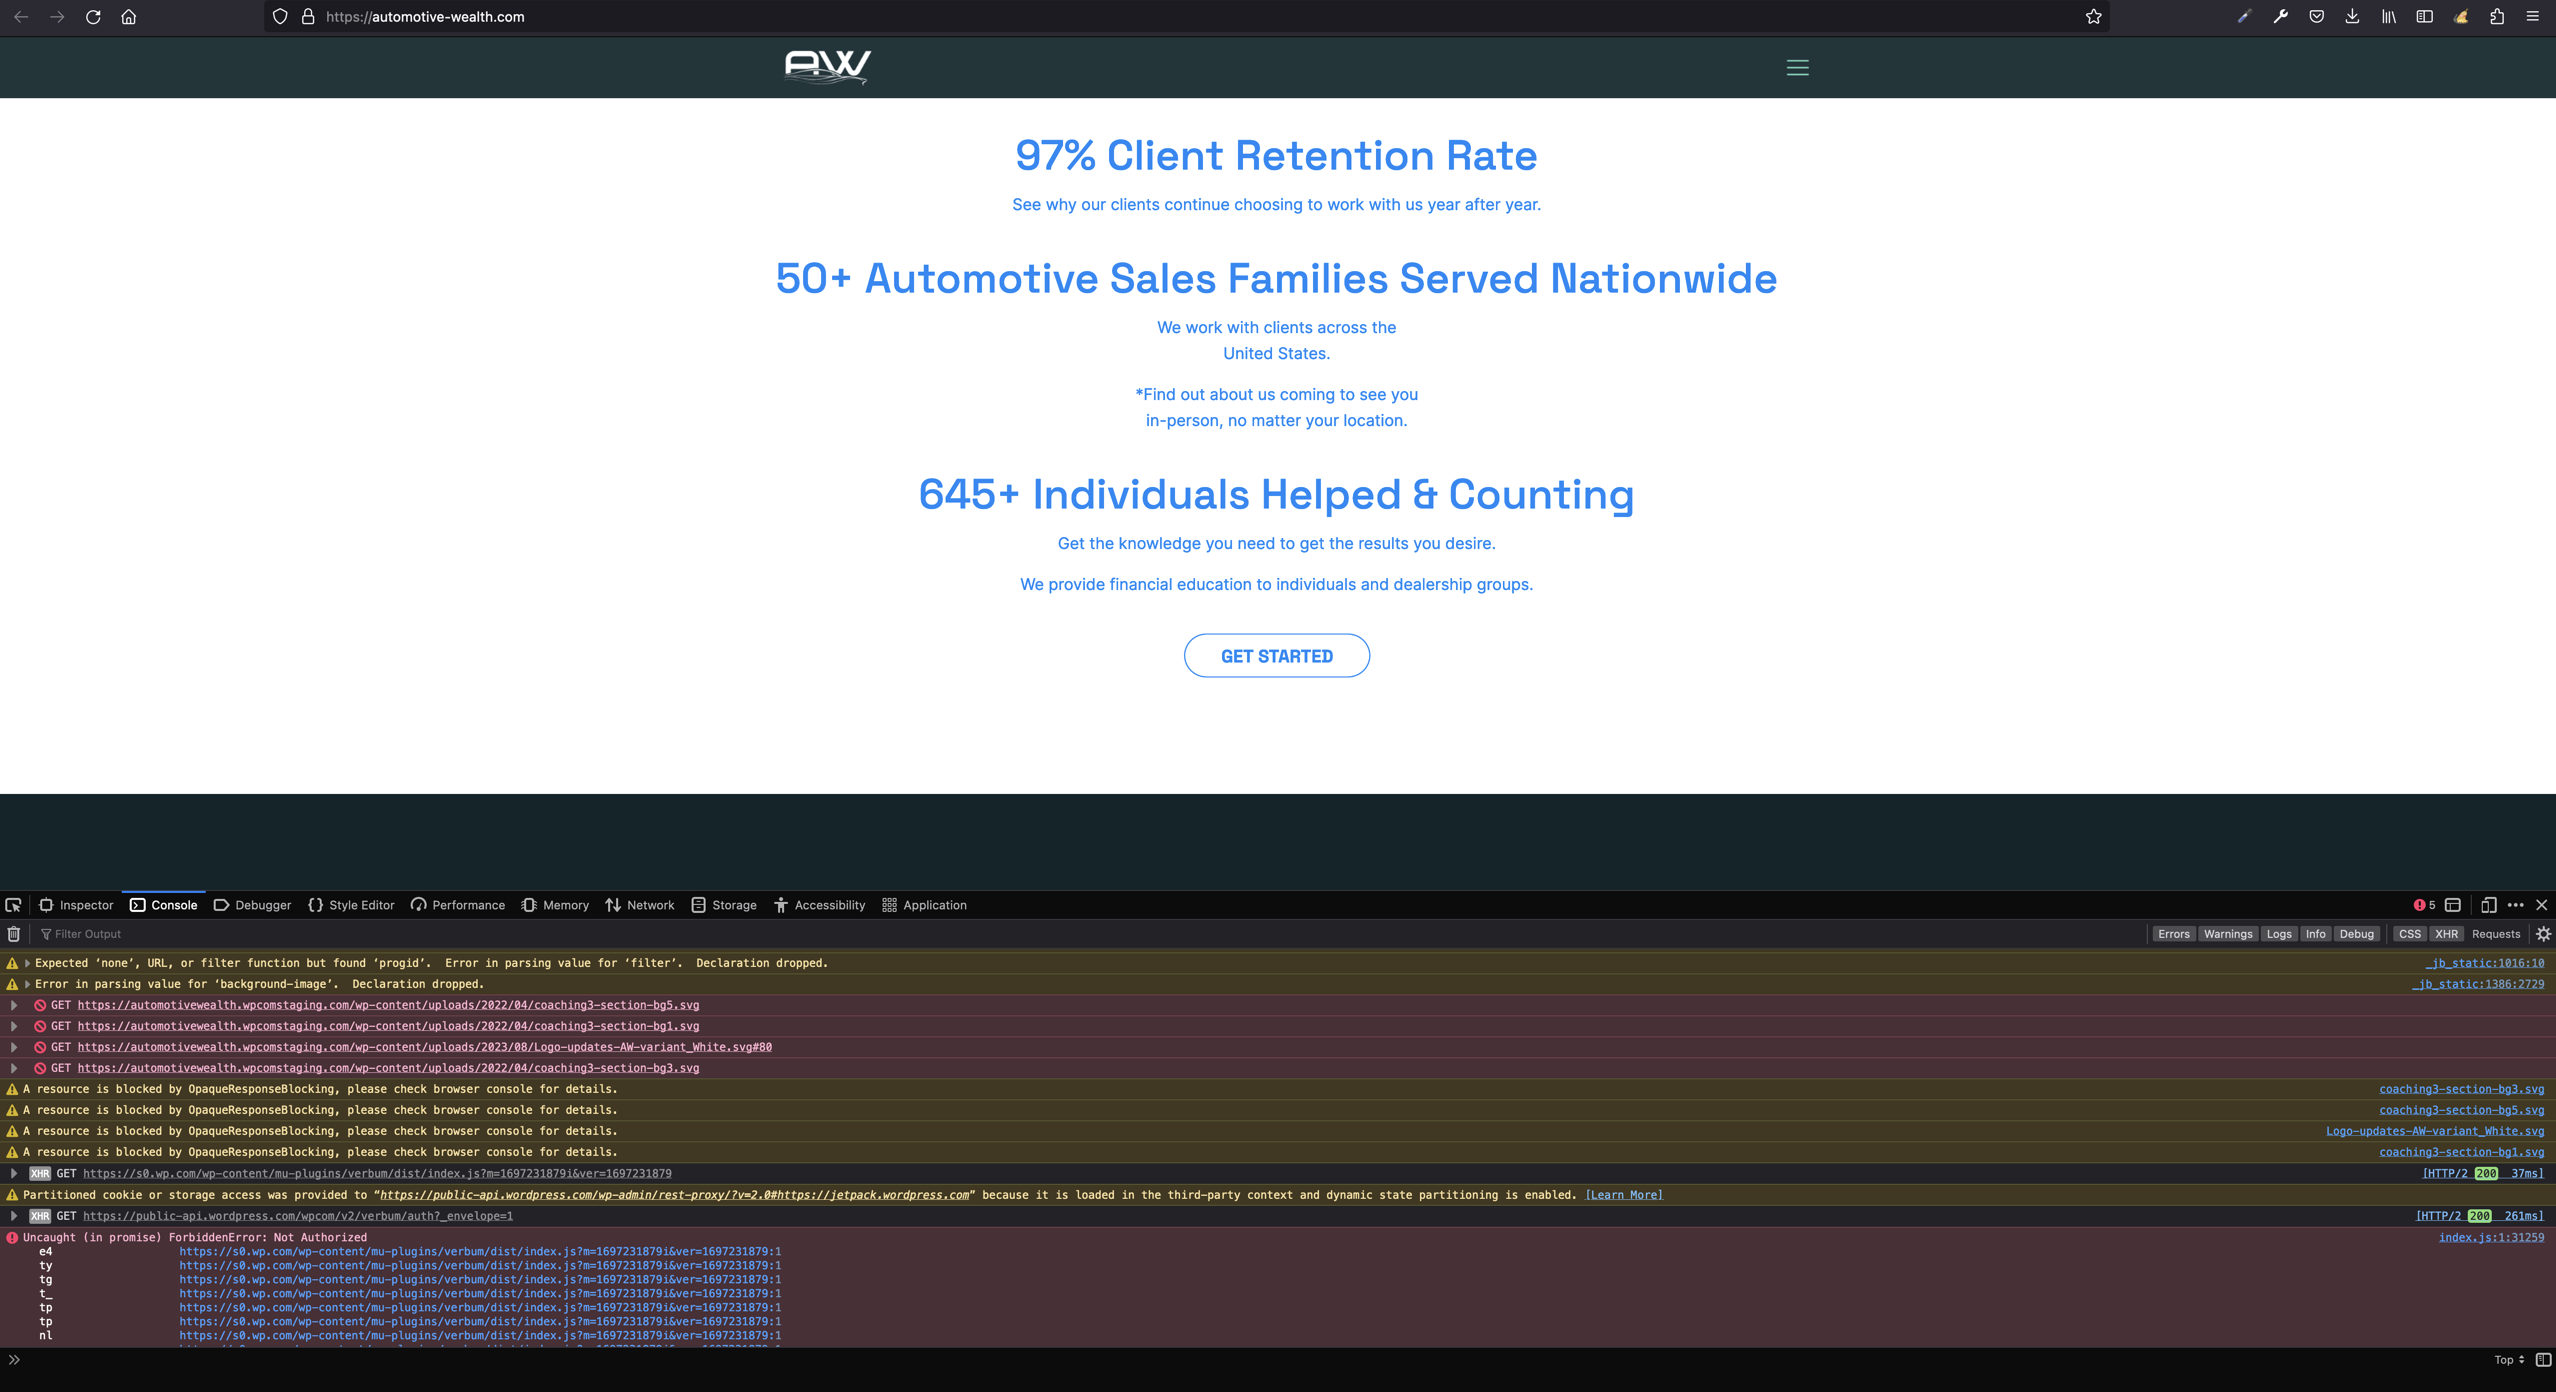This screenshot has width=2556, height=1392.
Task: Open the Top context selector dropdown
Action: (2508, 1360)
